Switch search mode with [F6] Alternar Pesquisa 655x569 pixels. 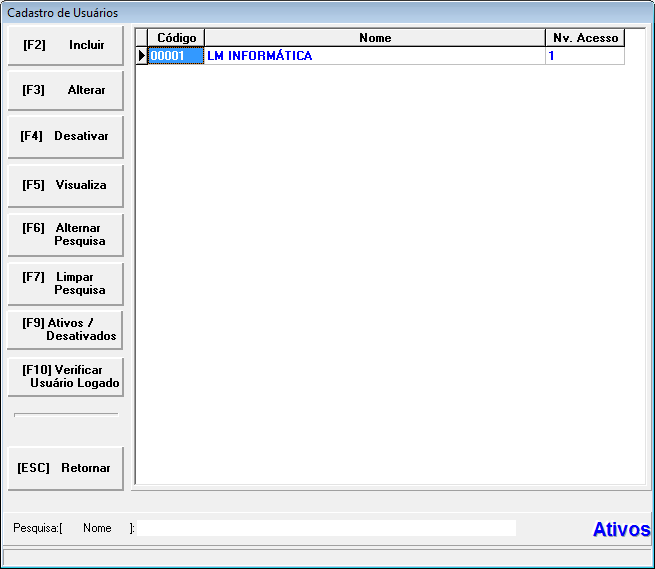(65, 235)
